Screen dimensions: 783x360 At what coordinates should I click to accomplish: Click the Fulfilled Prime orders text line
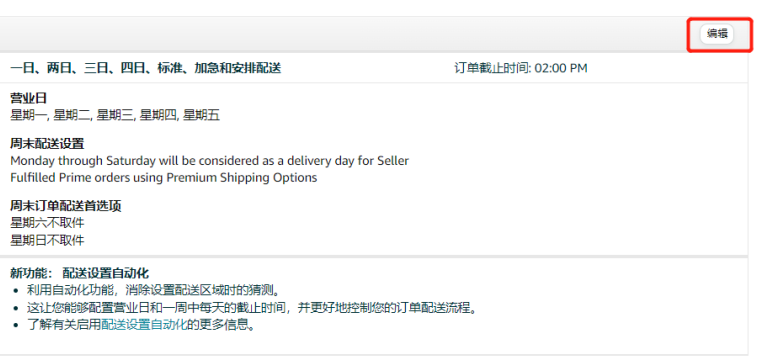(164, 178)
